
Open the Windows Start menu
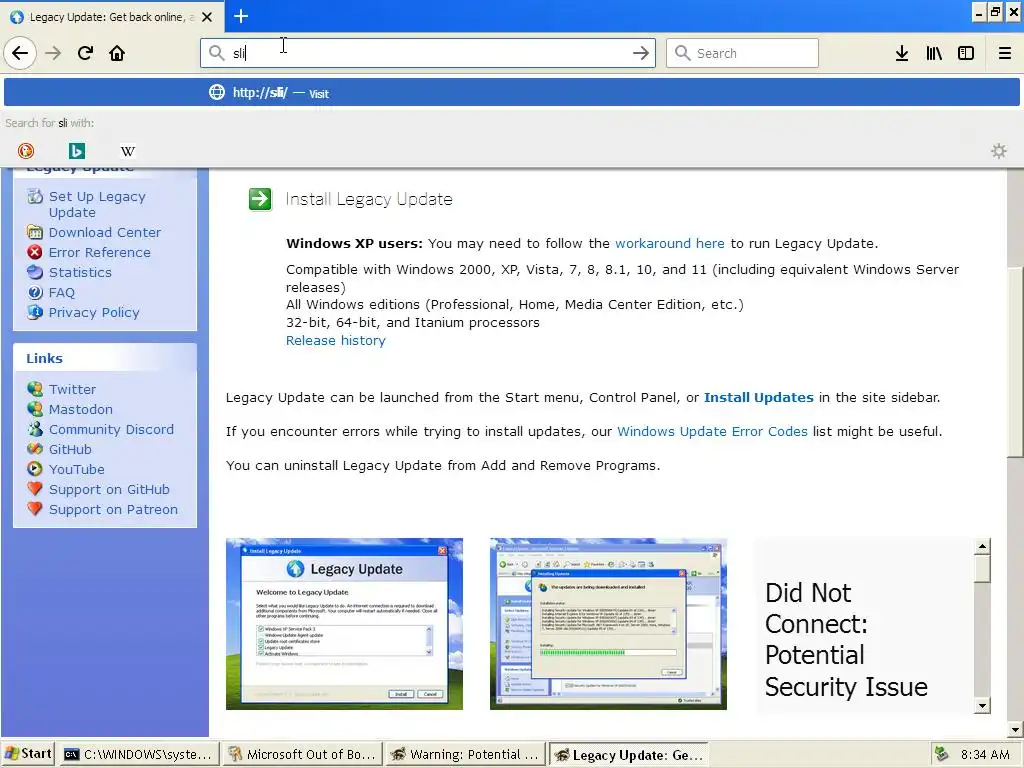pyautogui.click(x=27, y=754)
